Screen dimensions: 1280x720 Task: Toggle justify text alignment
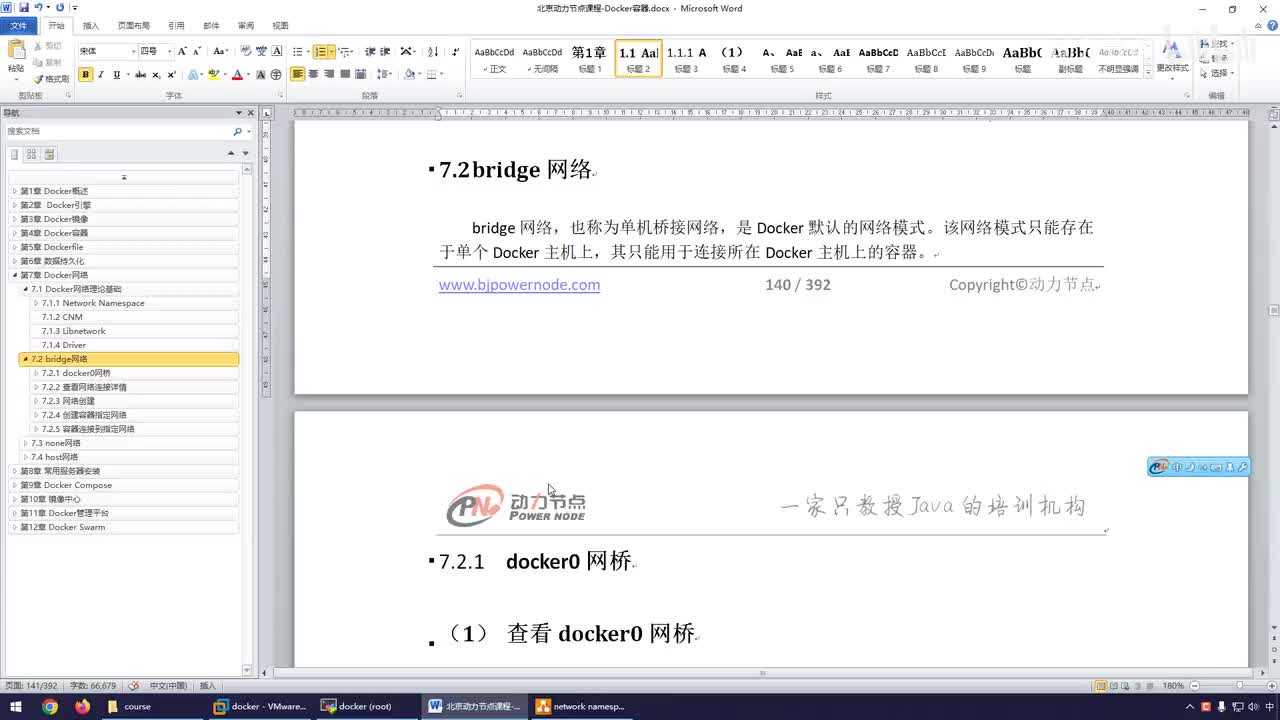pos(345,75)
